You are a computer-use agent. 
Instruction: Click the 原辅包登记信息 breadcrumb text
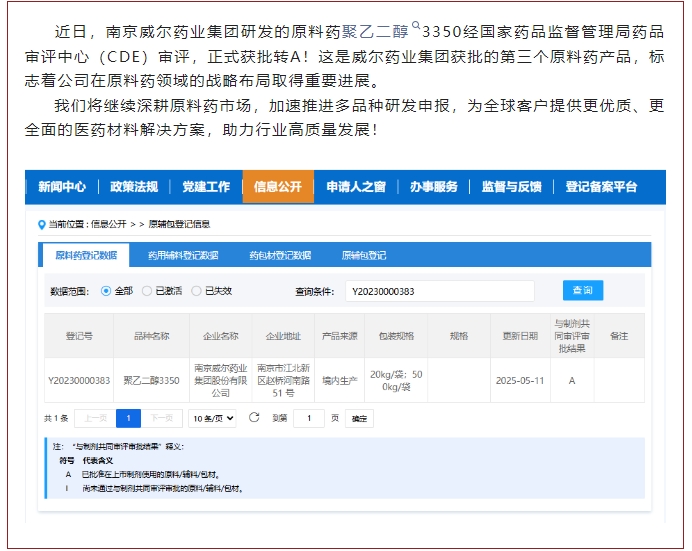click(x=179, y=224)
